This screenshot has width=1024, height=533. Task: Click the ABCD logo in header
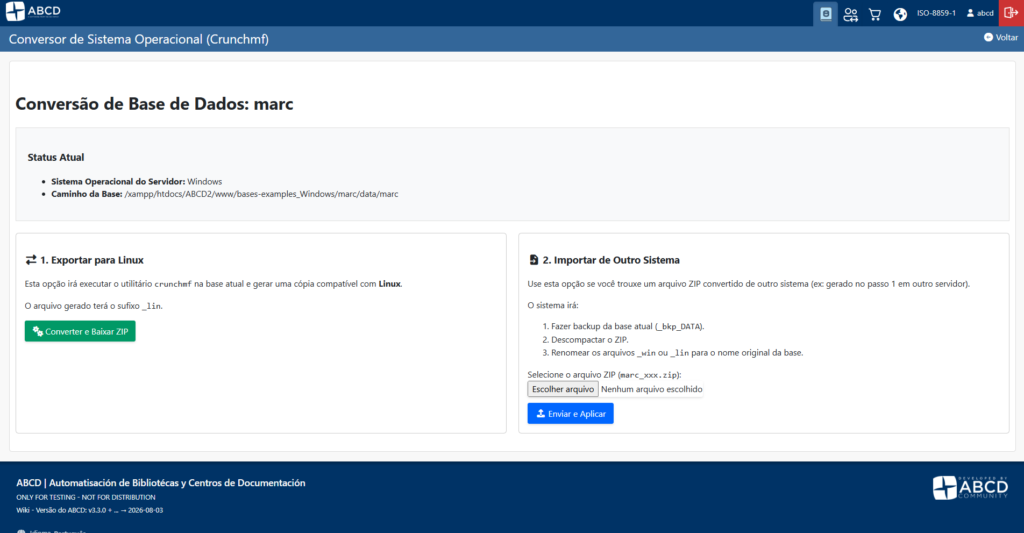(32, 13)
